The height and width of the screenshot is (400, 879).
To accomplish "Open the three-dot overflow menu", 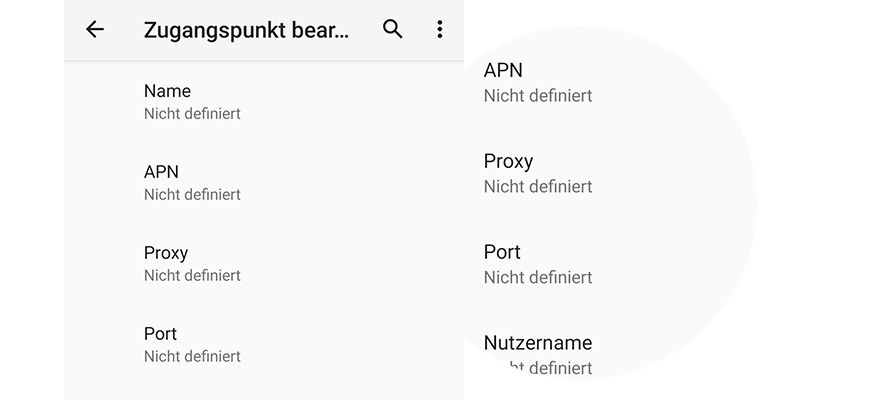I will point(439,30).
